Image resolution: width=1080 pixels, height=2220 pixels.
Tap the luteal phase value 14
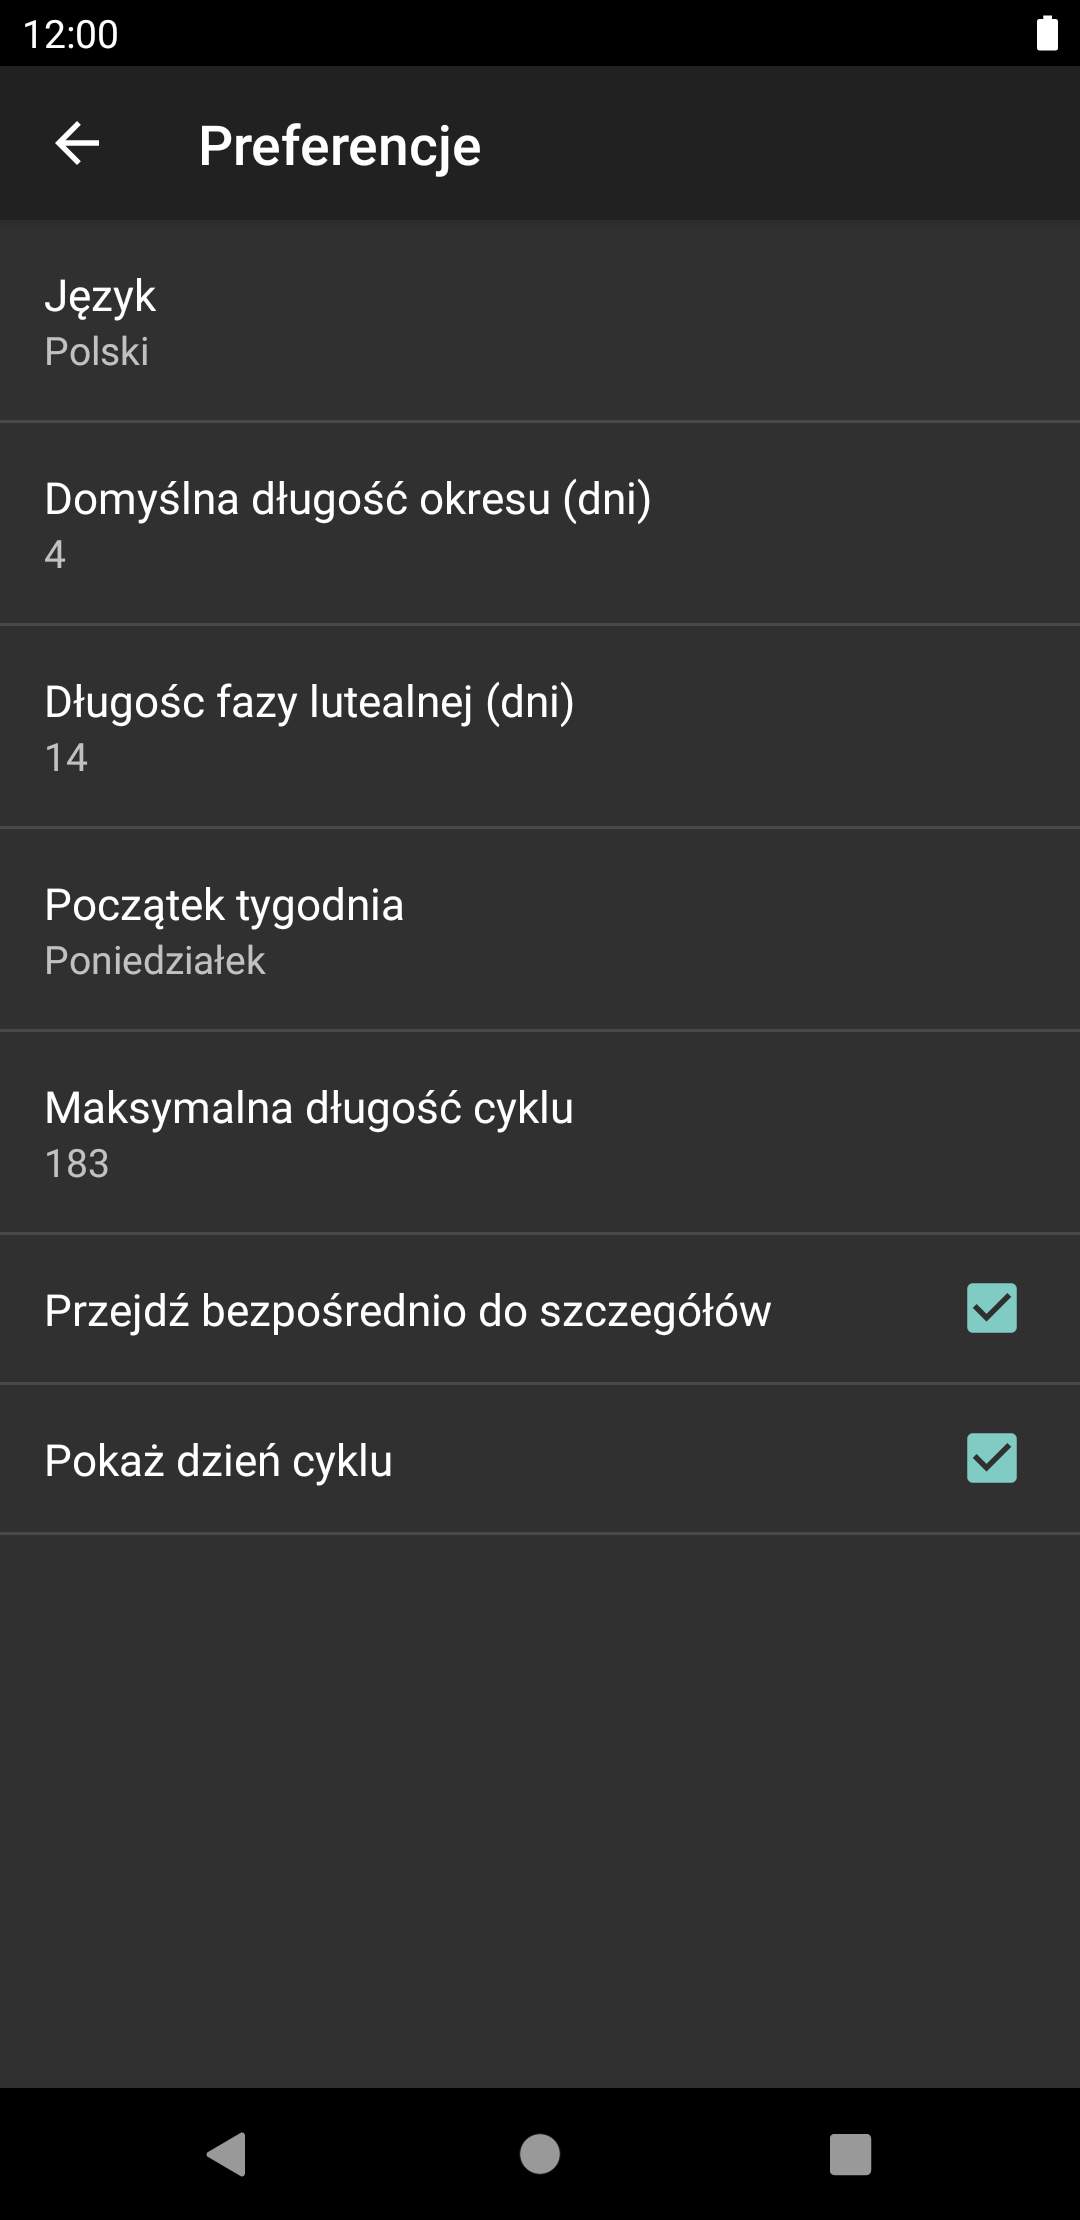66,758
